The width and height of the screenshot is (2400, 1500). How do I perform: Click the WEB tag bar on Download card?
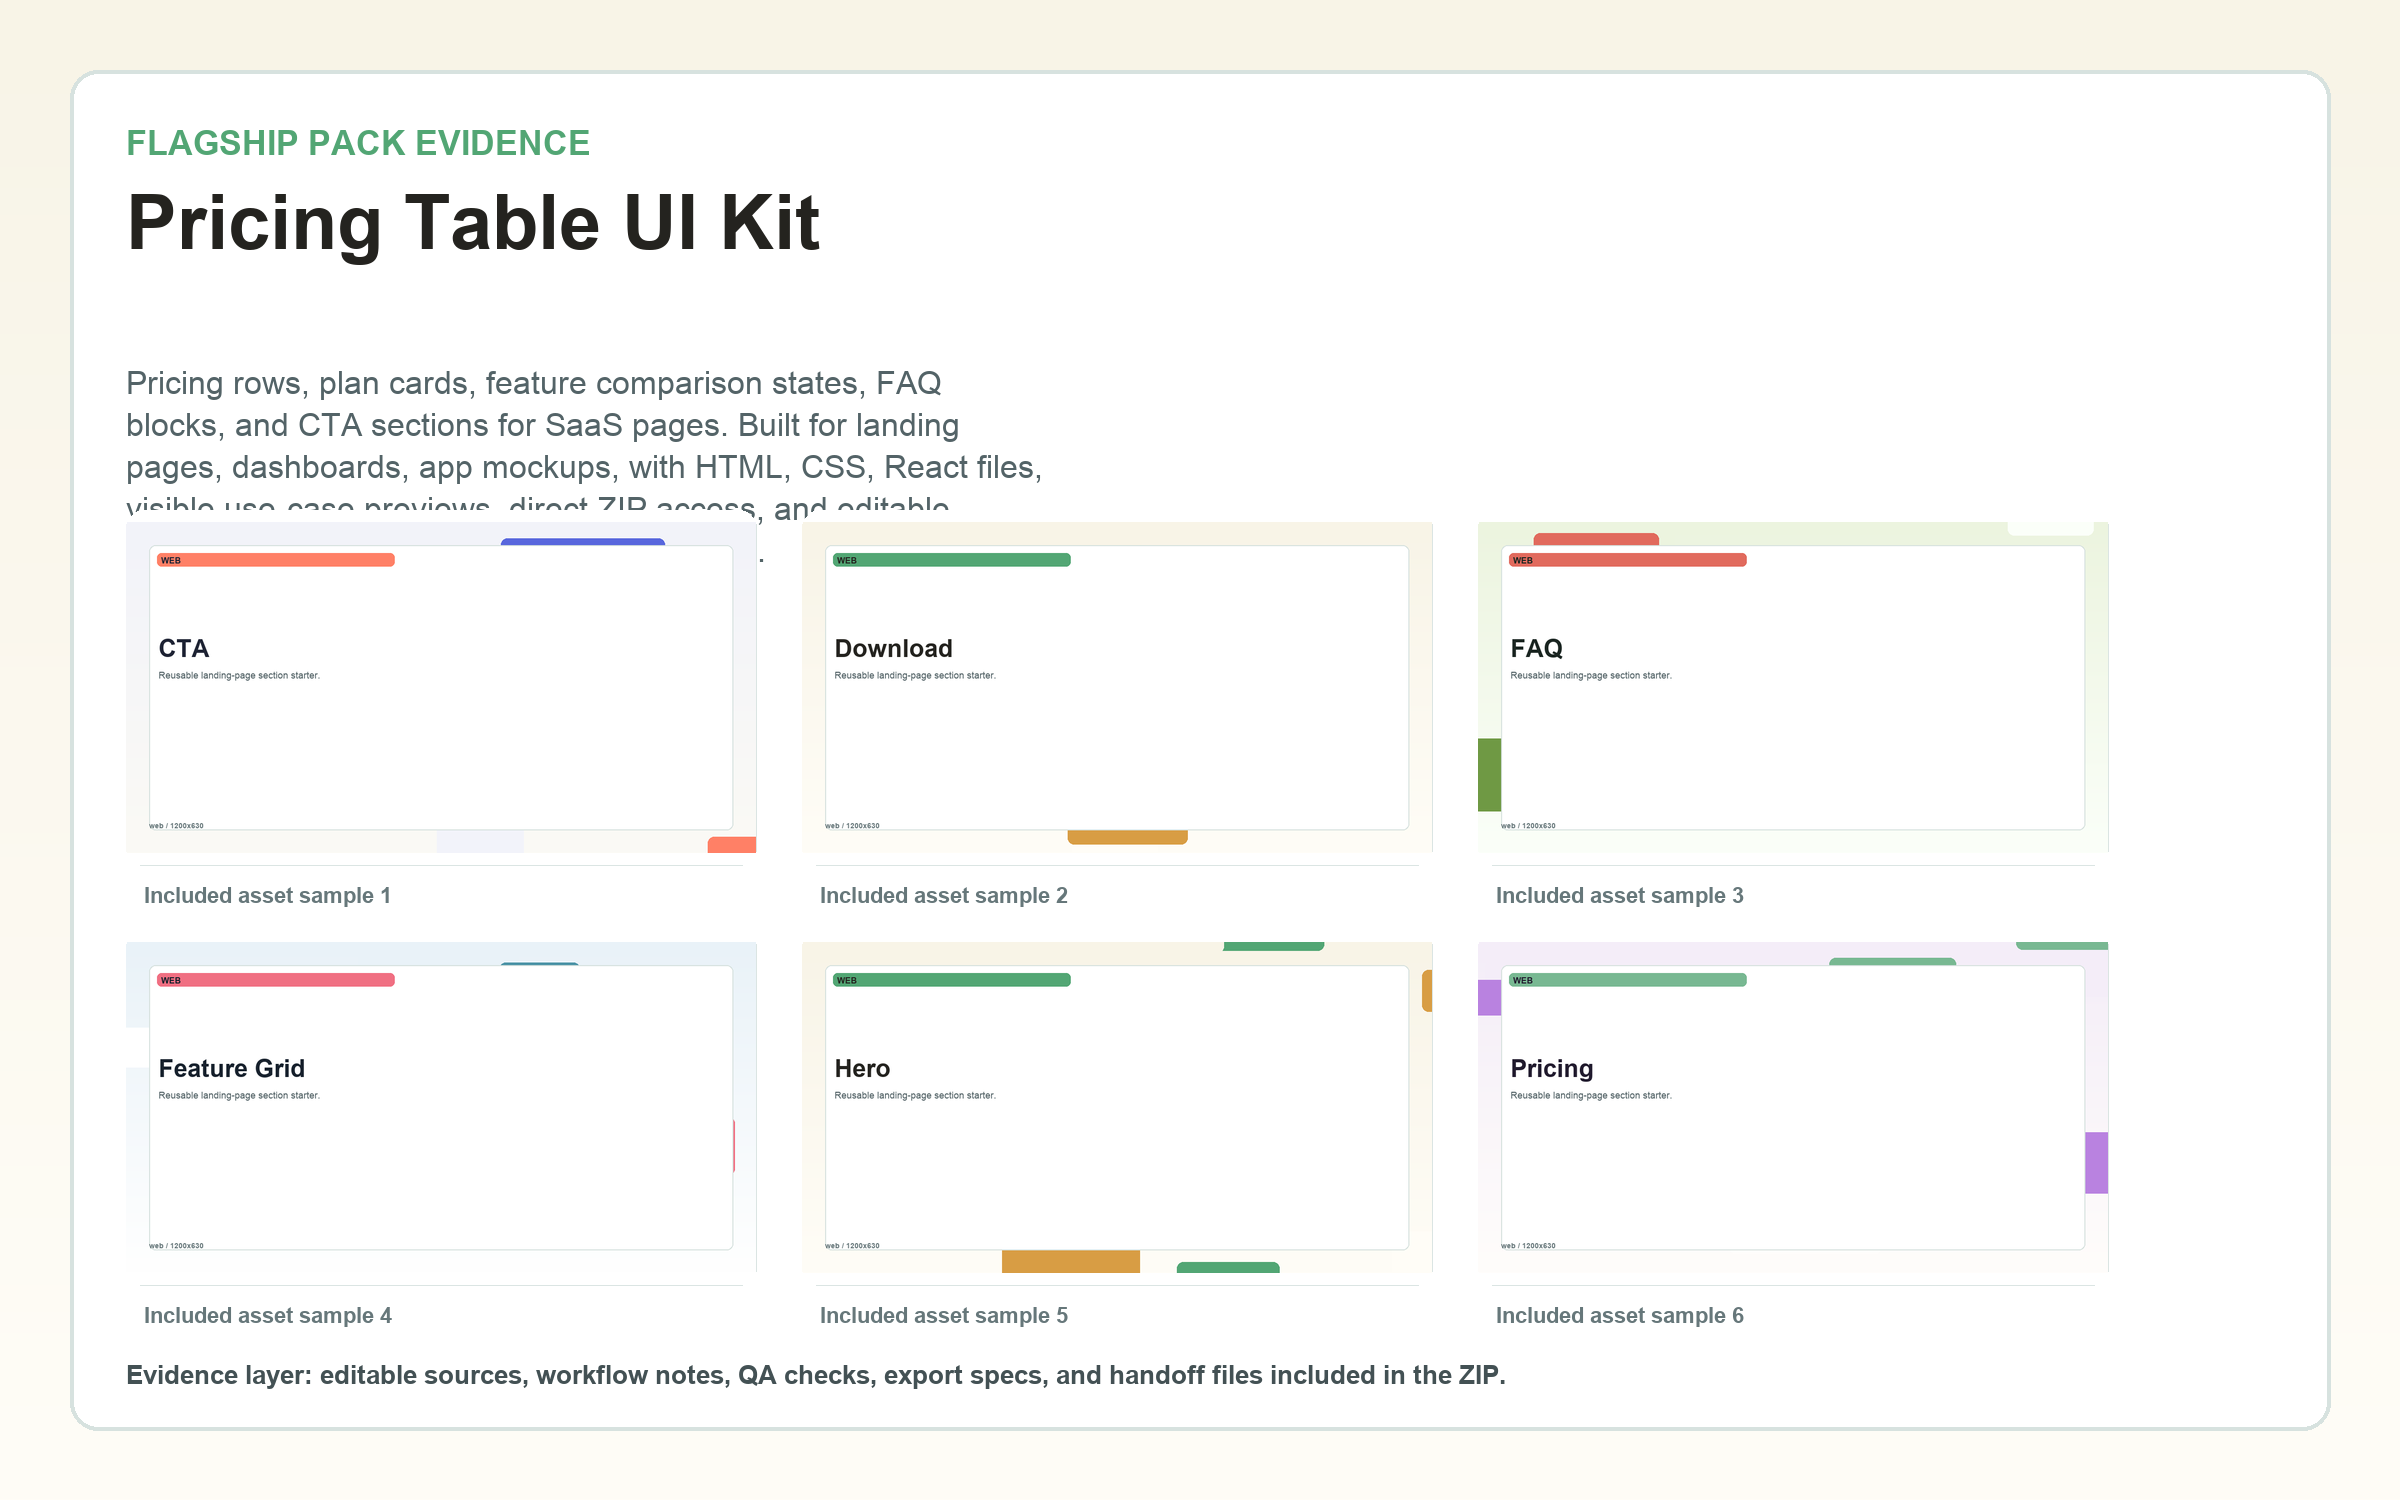952,560
